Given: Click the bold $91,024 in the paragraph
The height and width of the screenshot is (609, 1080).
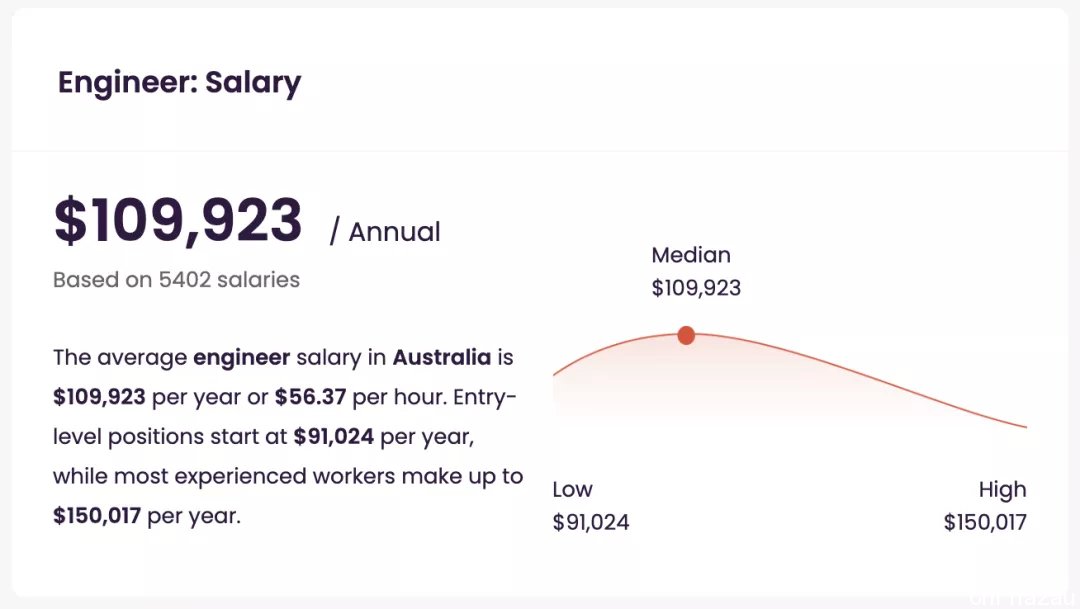Looking at the screenshot, I should 334,436.
